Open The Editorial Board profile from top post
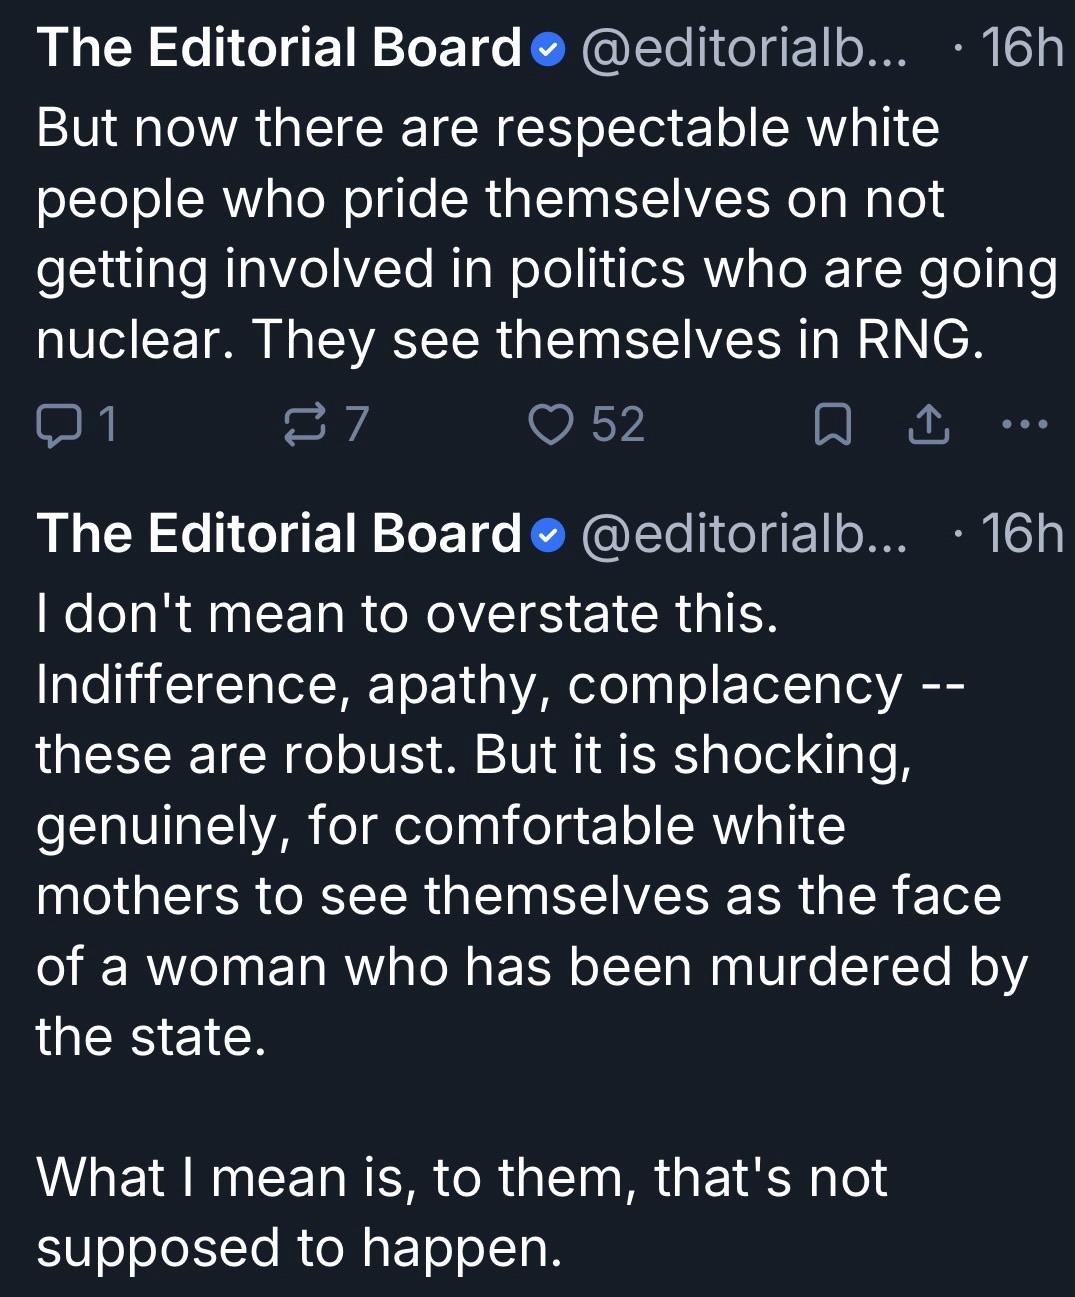 point(279,49)
